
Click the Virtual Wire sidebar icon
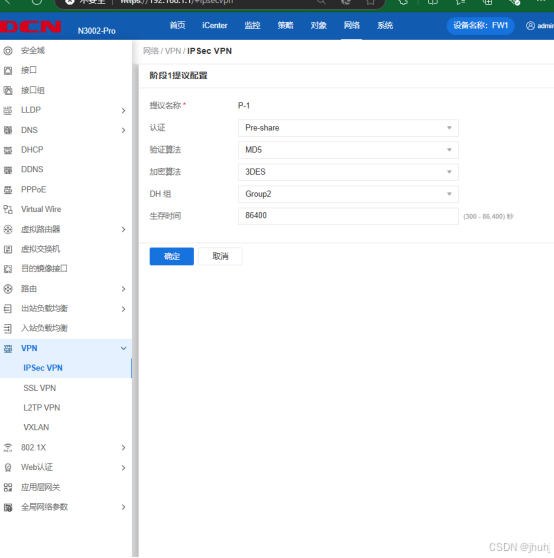click(8, 209)
